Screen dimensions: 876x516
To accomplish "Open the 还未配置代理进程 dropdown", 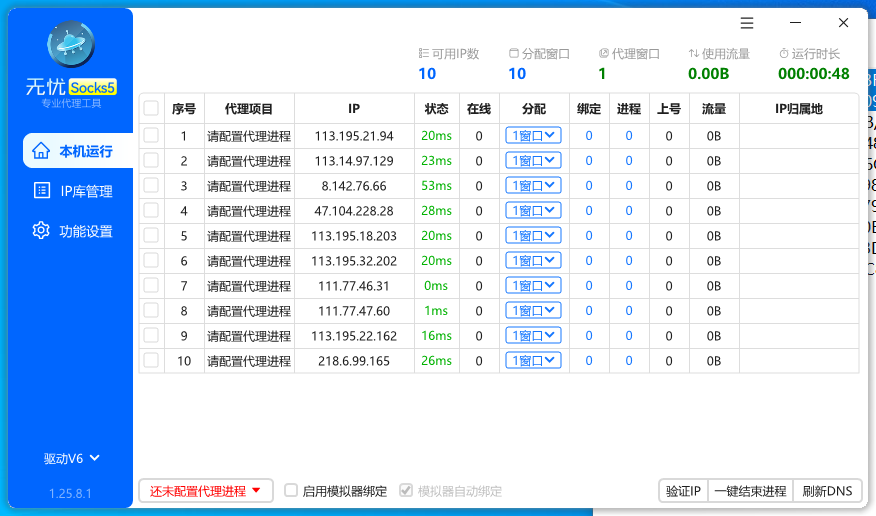I will (x=206, y=491).
